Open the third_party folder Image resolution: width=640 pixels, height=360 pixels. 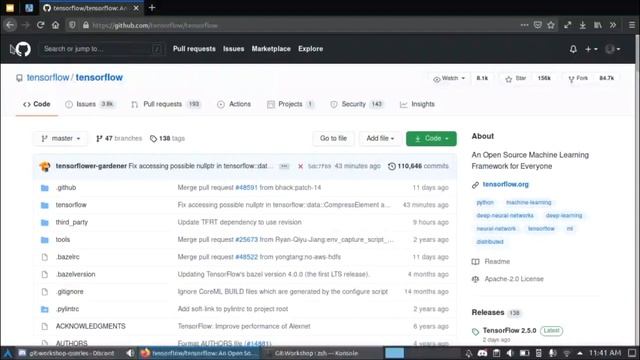[71, 222]
